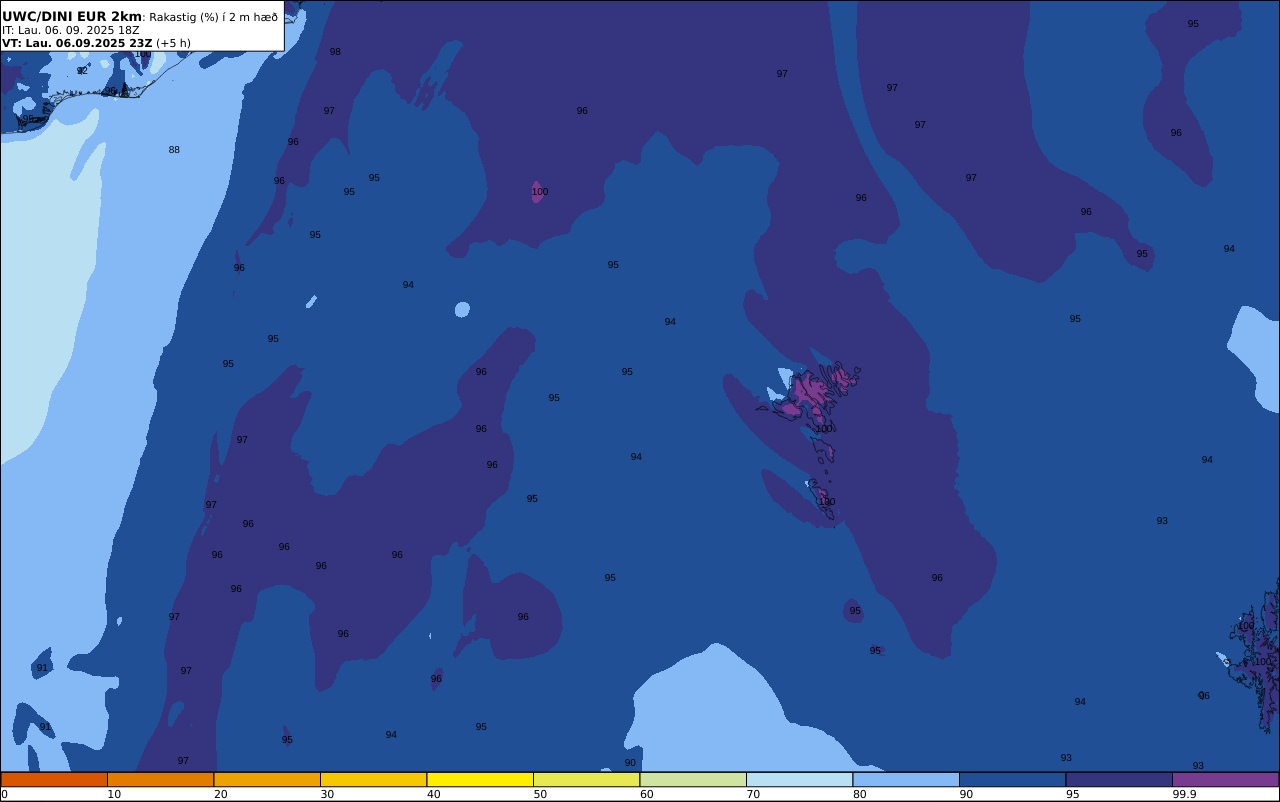Image resolution: width=1280 pixels, height=802 pixels.
Task: Select the legend tick label "50"
Action: [540, 794]
